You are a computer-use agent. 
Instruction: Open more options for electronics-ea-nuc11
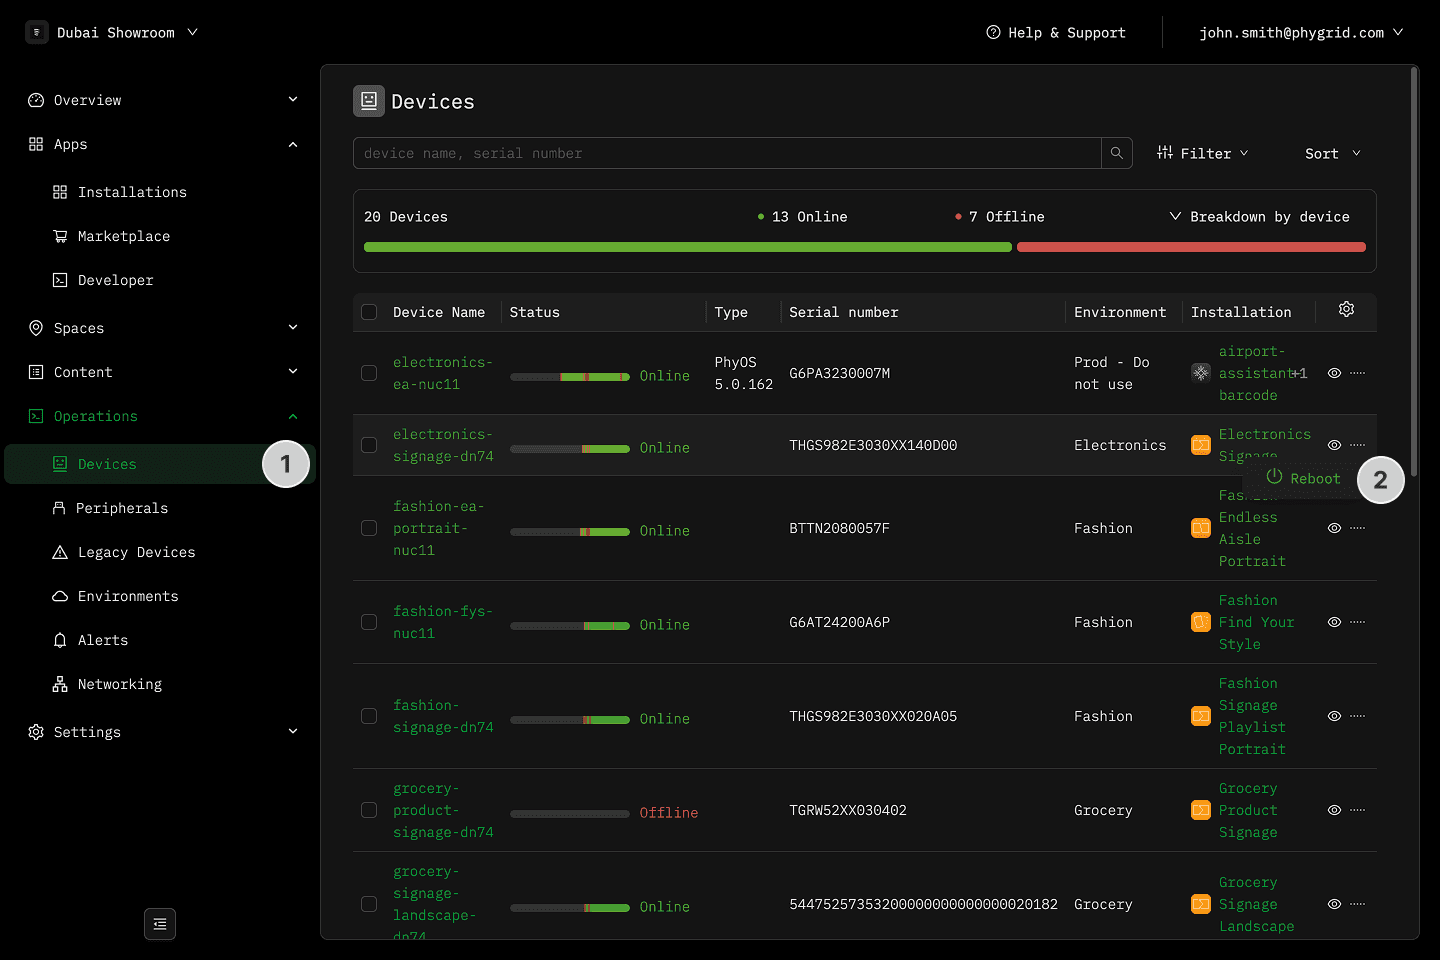tap(1357, 373)
